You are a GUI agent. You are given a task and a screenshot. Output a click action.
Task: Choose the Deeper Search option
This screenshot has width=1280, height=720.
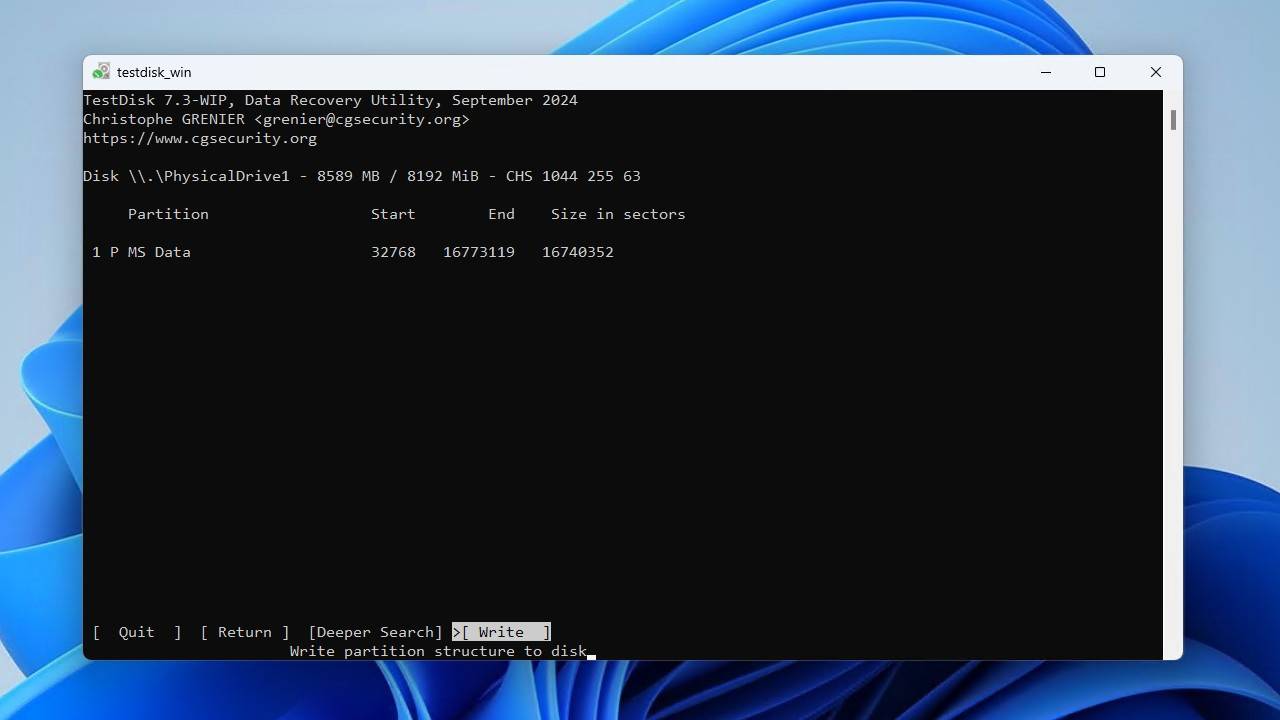click(375, 632)
